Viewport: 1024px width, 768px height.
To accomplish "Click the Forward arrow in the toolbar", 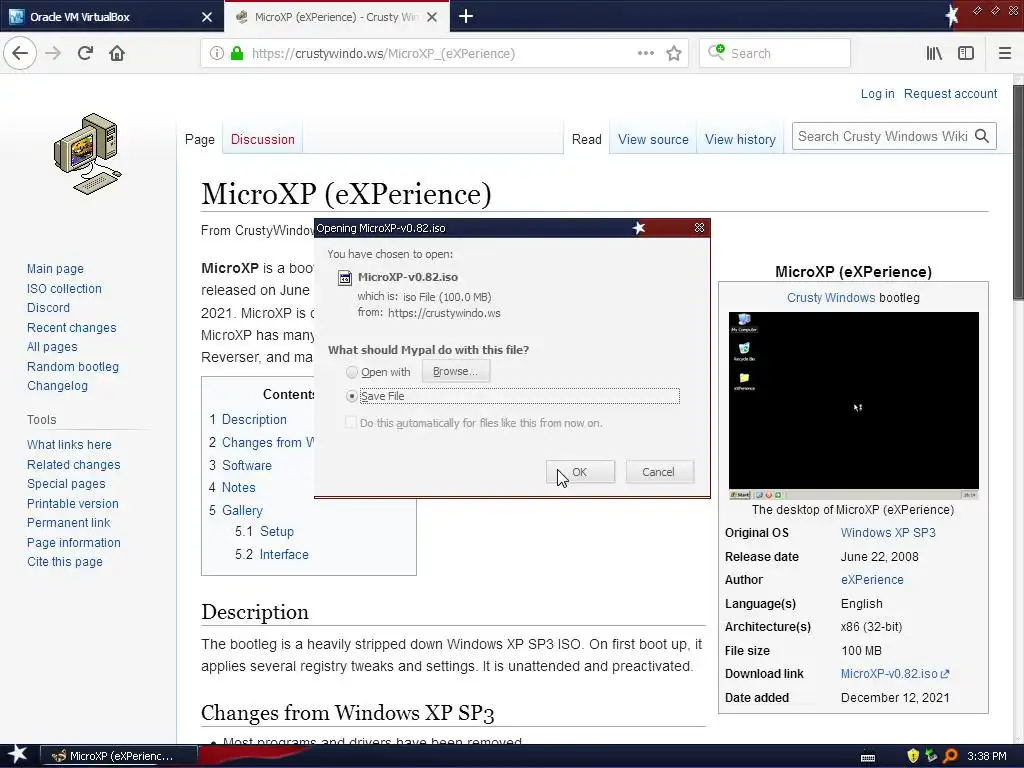I will [x=53, y=53].
